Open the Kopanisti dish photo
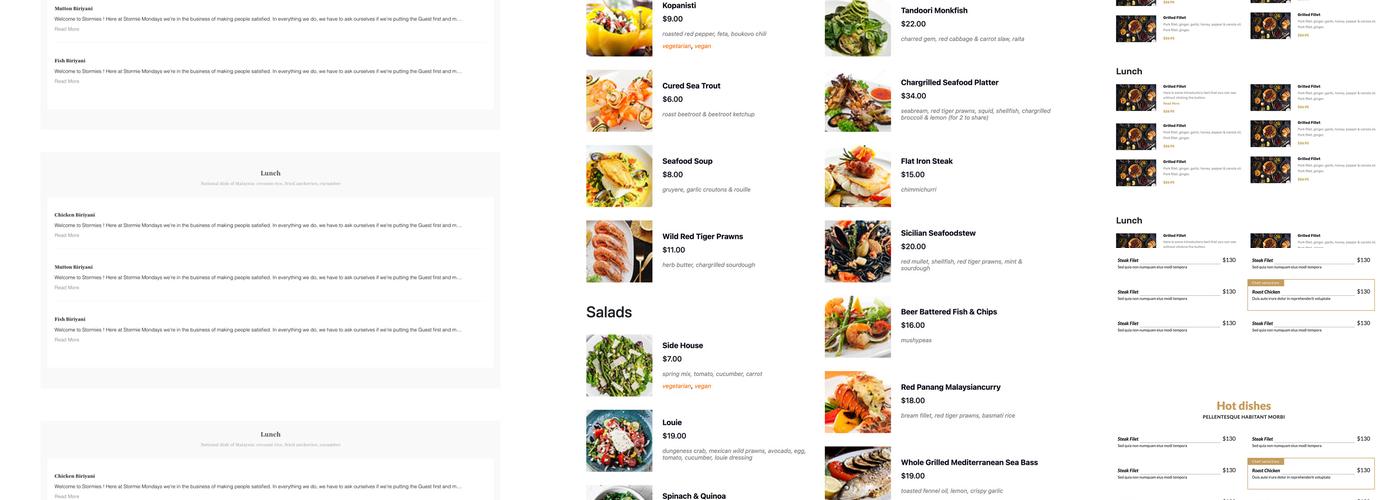Viewport: 1400px width, 500px height. [619, 28]
